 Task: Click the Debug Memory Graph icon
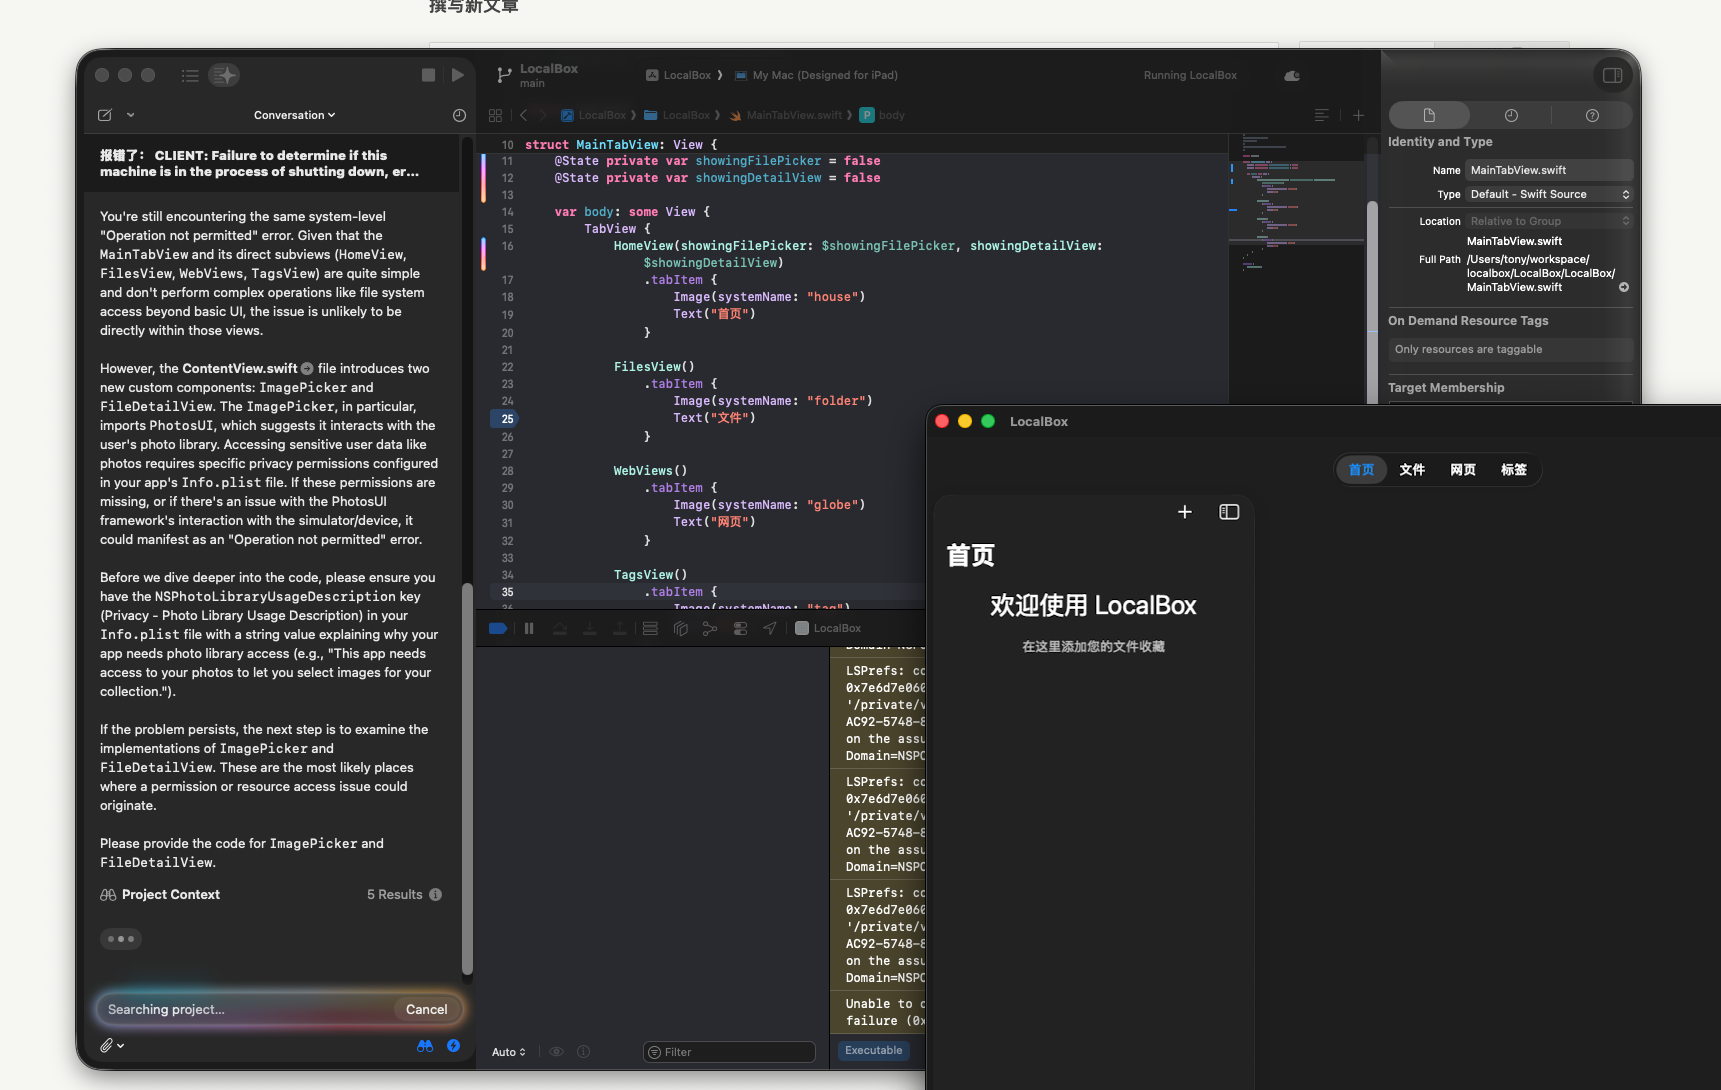tap(710, 628)
